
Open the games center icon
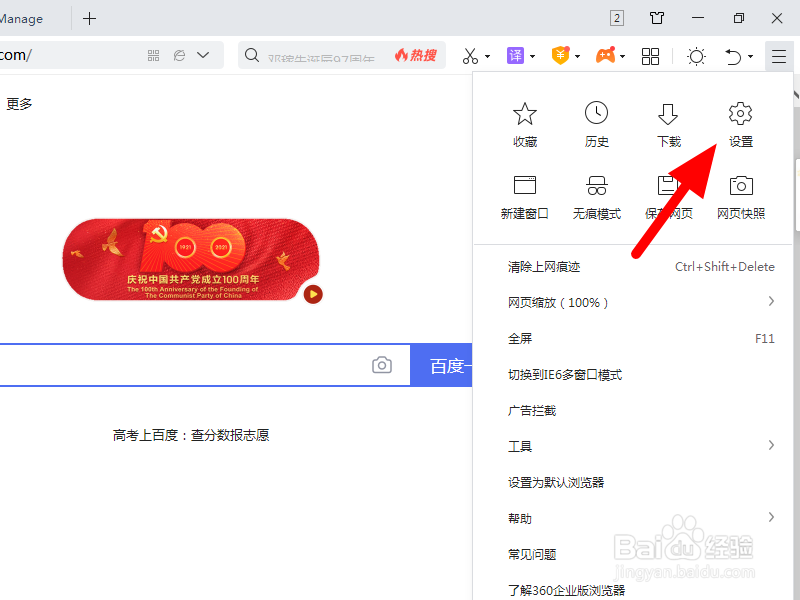click(x=606, y=56)
